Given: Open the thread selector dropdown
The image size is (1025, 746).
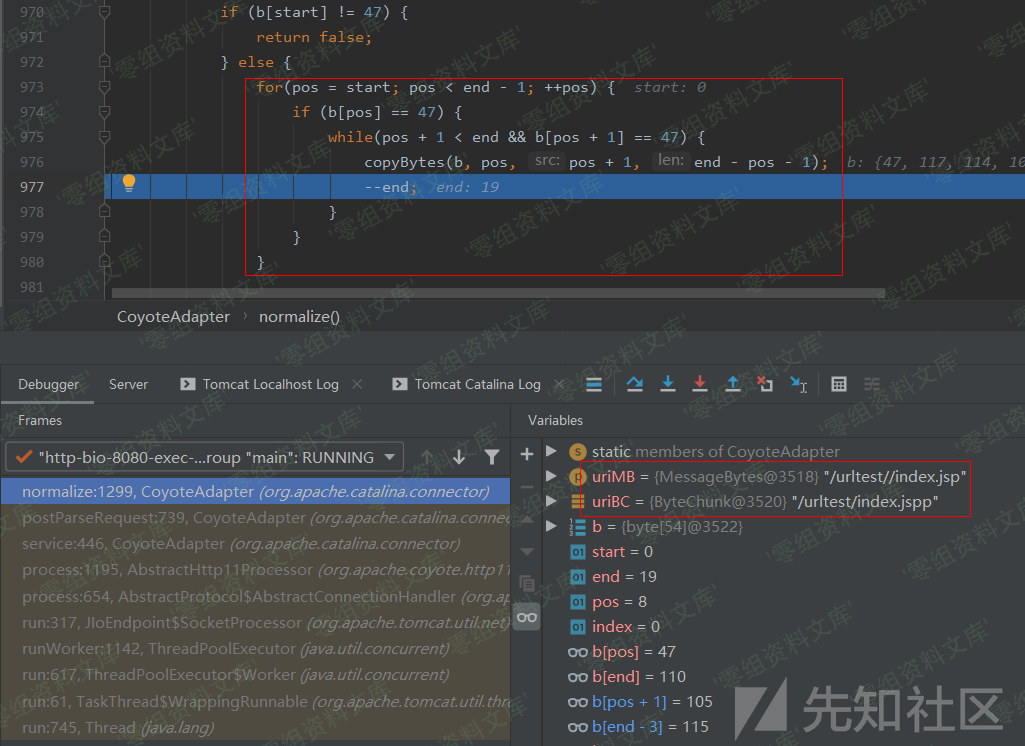Looking at the screenshot, I should [x=204, y=457].
